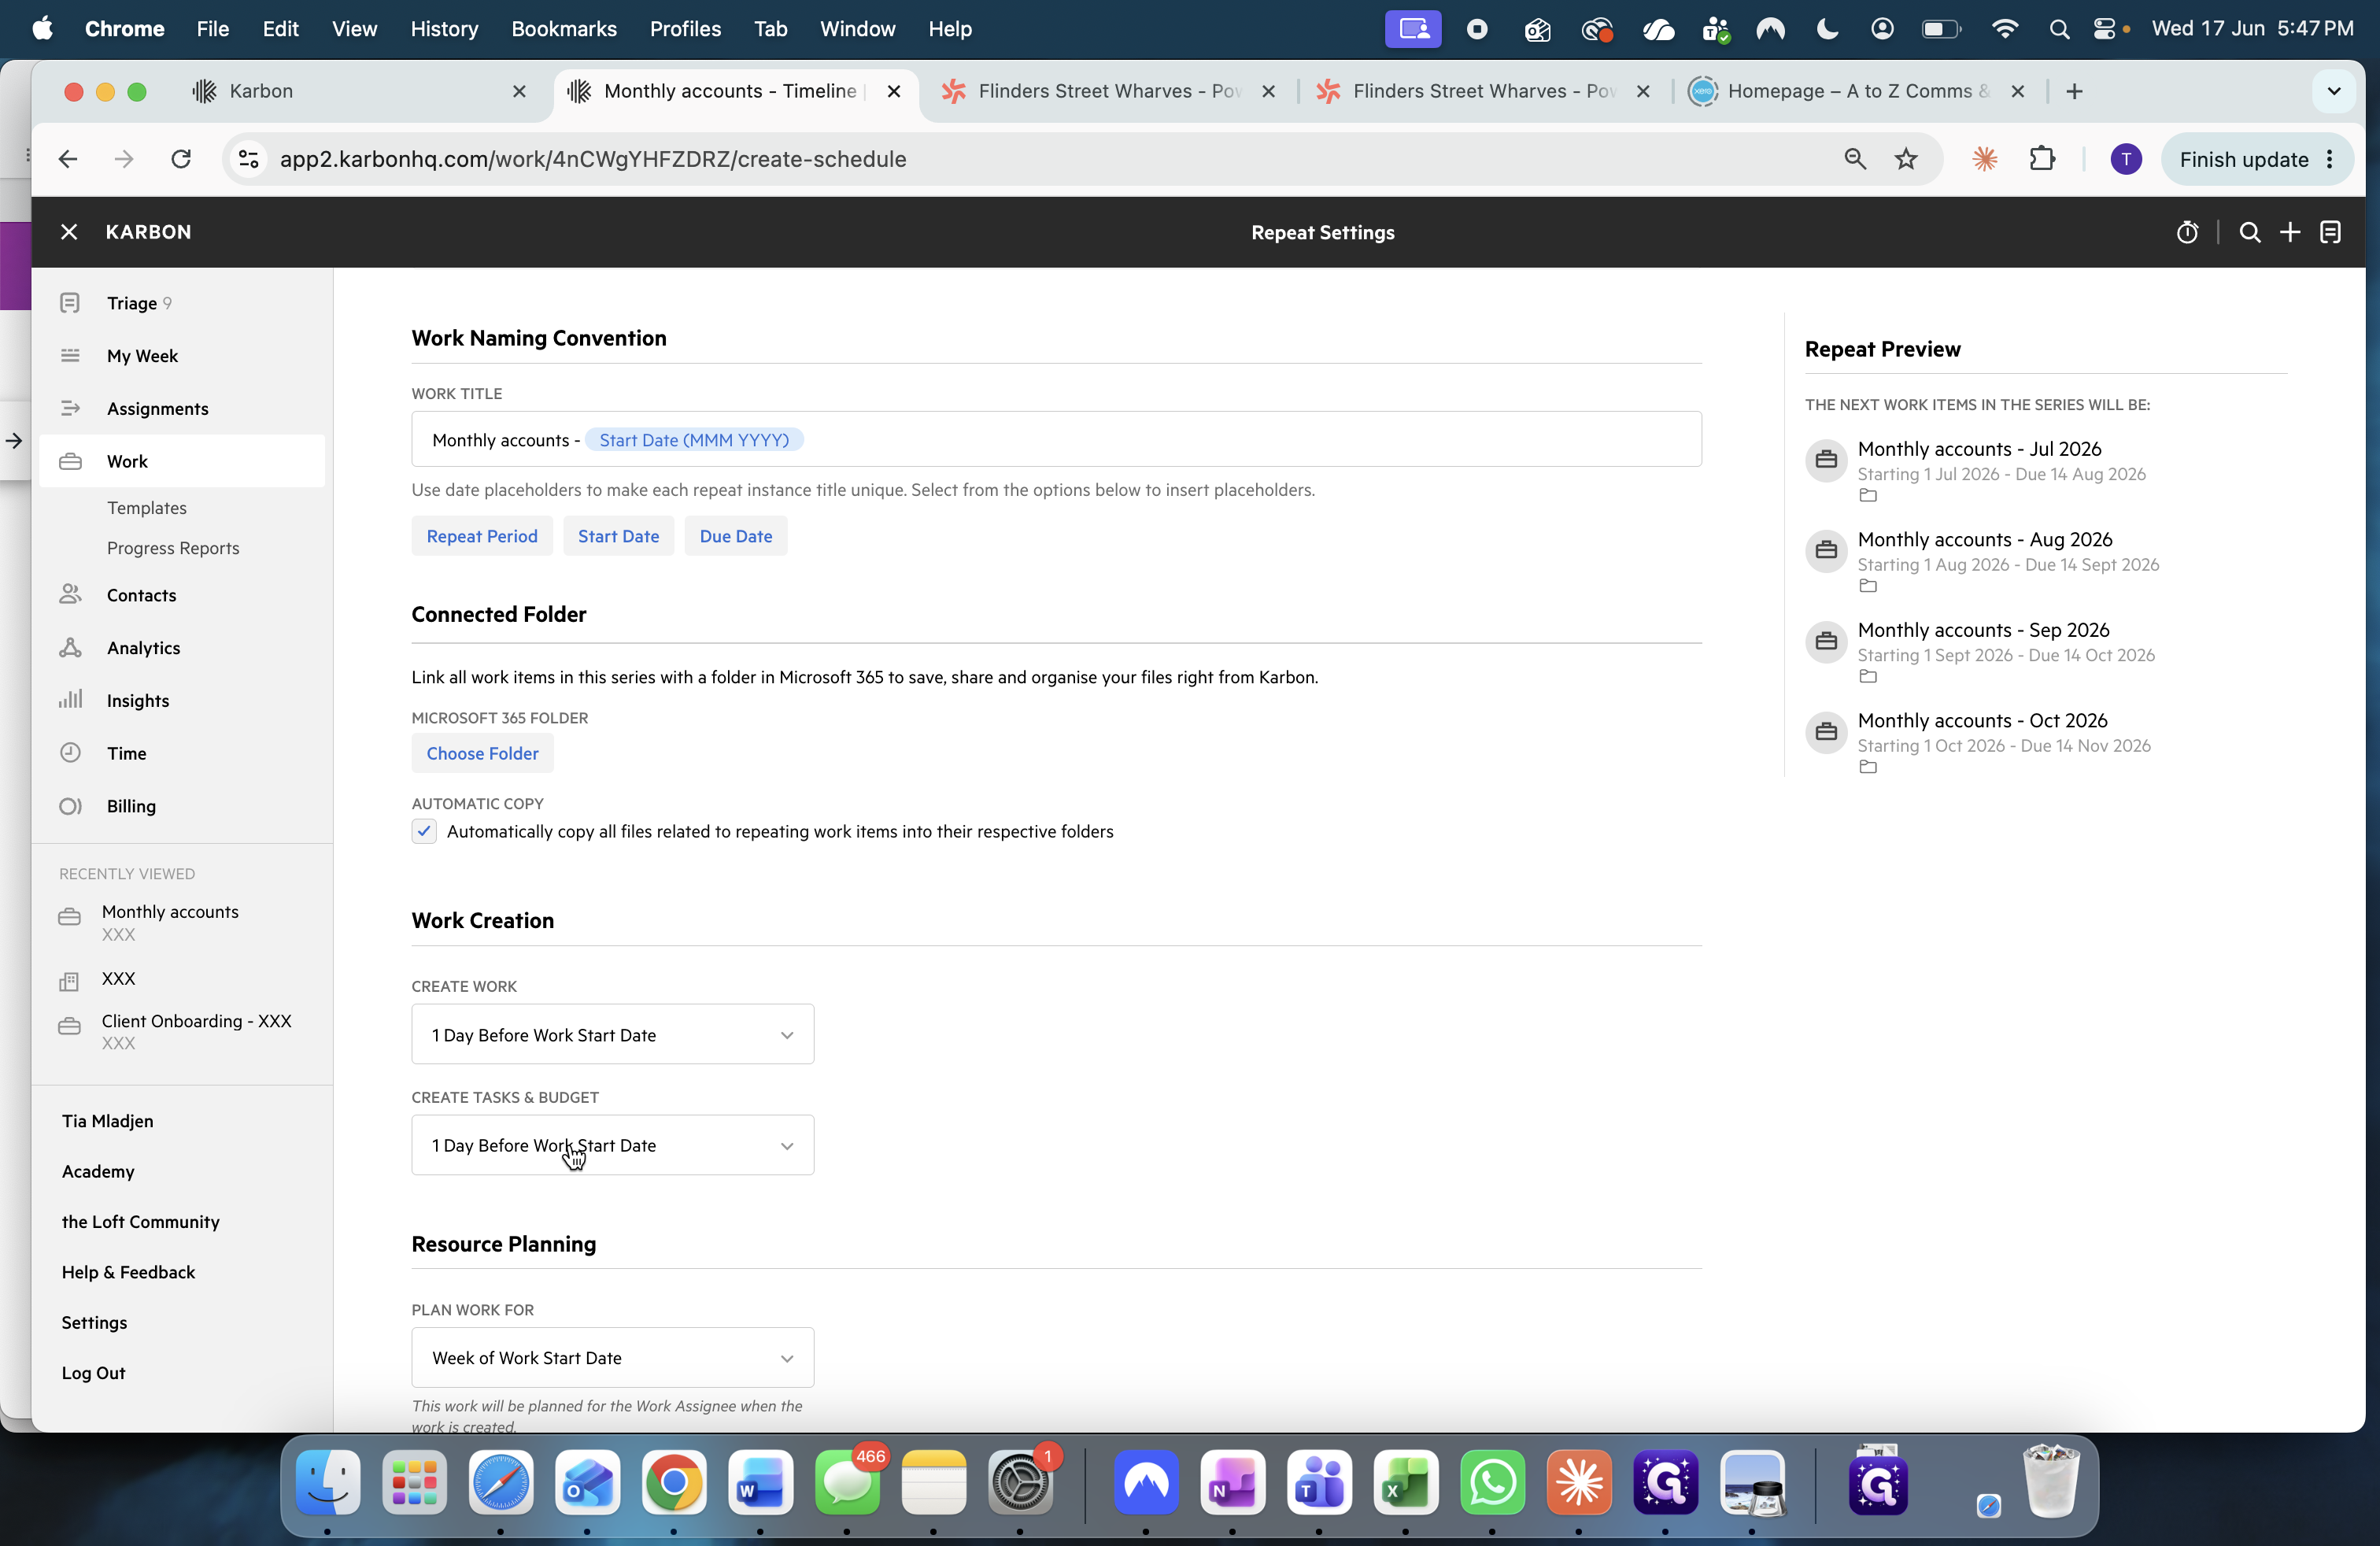Switch to first Flinders Street Wharves tab
Image resolution: width=2380 pixels, height=1546 pixels.
[x=1108, y=91]
